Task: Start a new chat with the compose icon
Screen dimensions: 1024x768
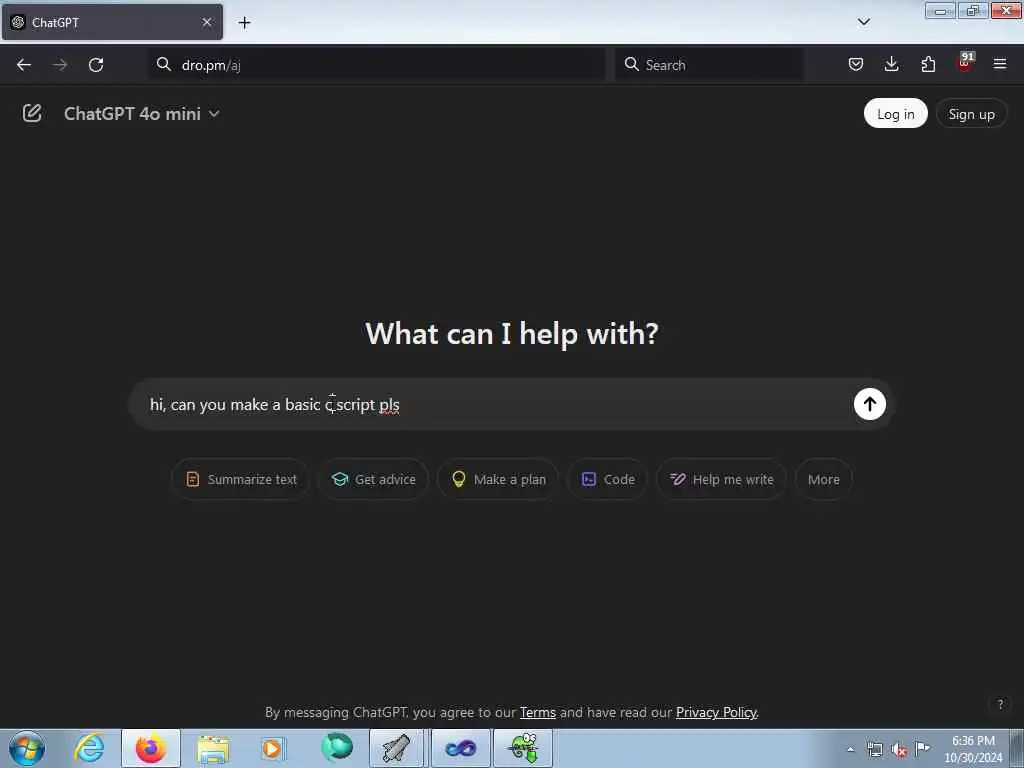Action: tap(31, 114)
